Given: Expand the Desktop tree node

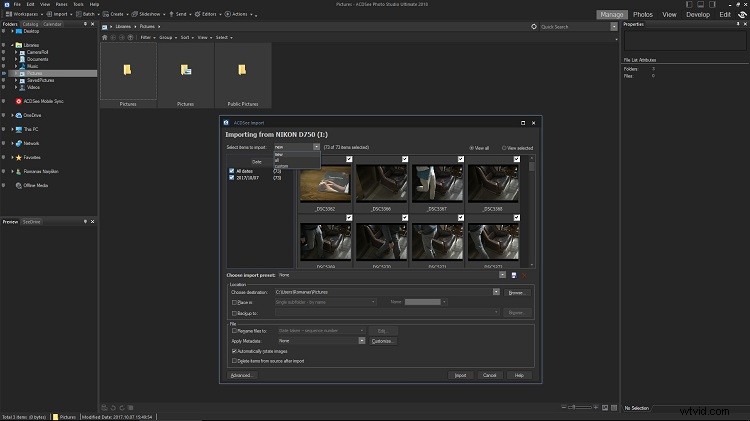Looking at the screenshot, I should 12,31.
